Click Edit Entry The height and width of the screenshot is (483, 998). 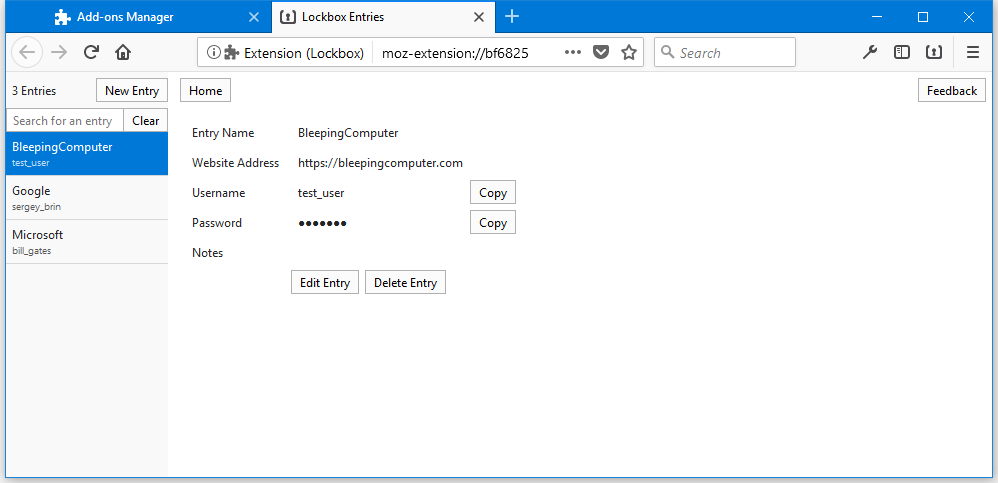click(x=325, y=283)
